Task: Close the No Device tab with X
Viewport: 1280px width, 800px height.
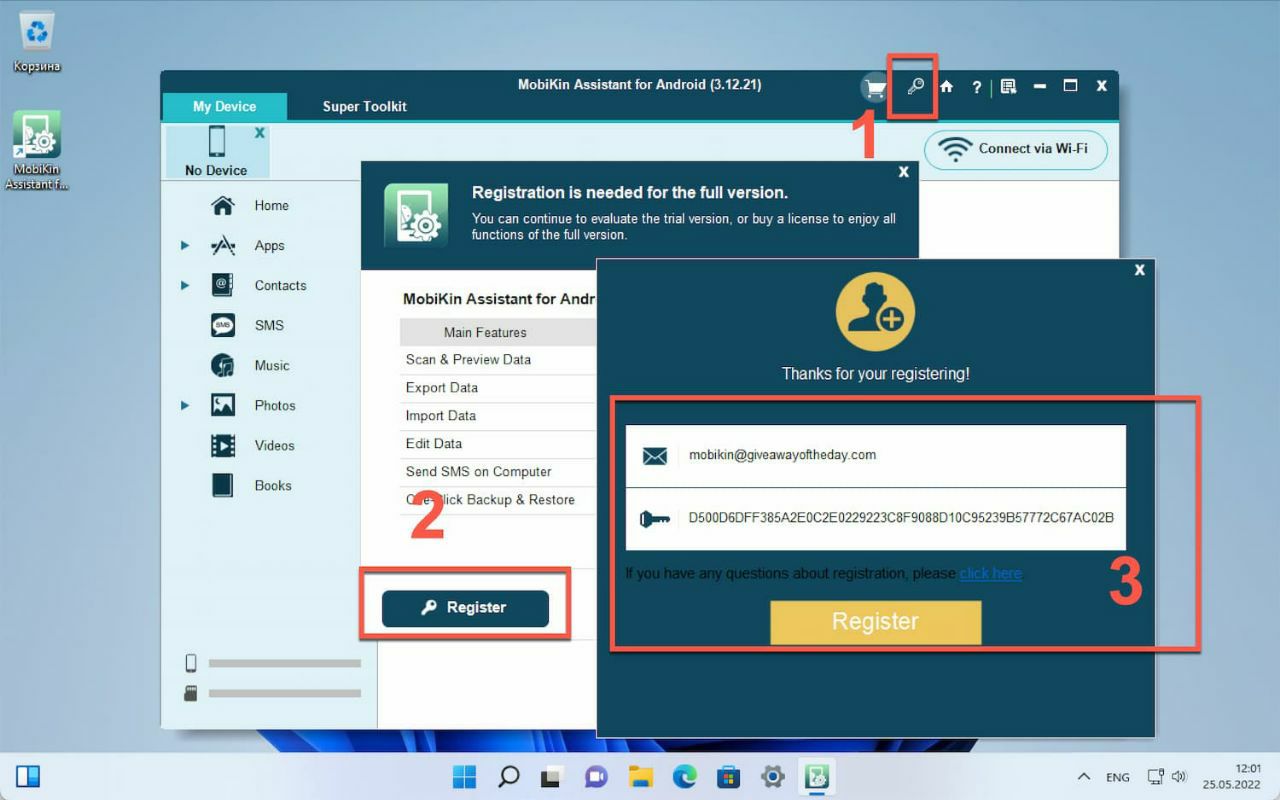Action: point(259,132)
